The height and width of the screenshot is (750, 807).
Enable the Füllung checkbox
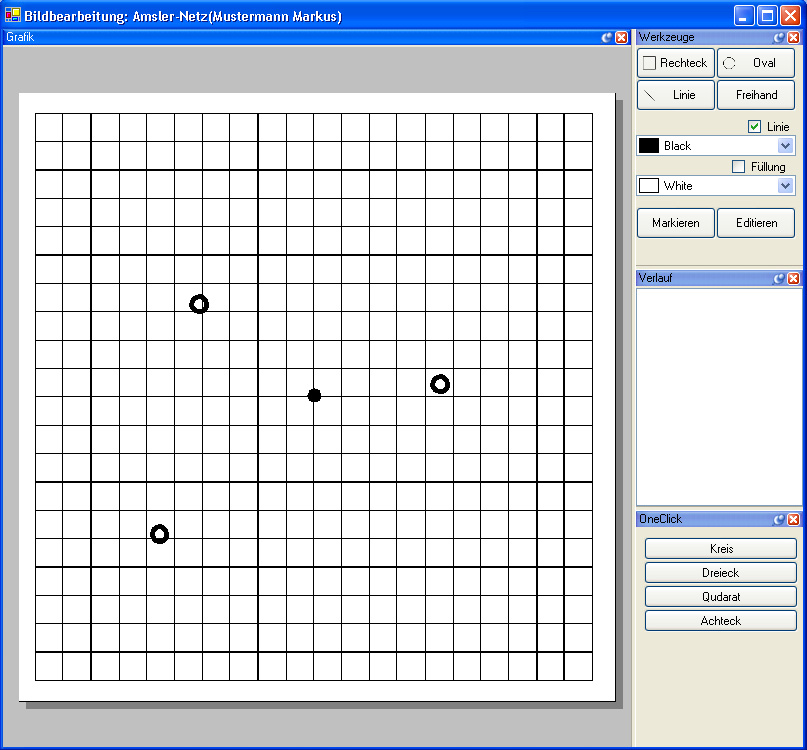738,166
